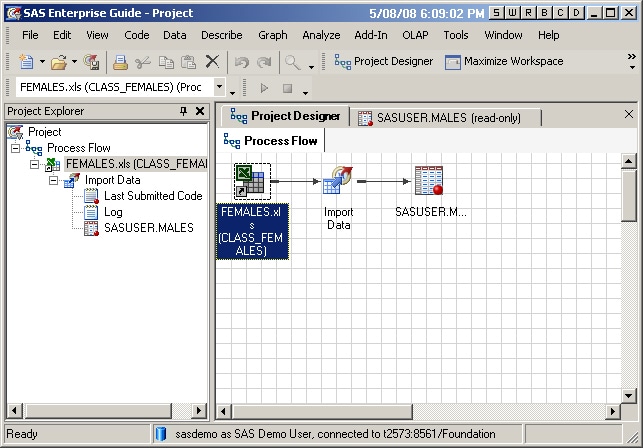This screenshot has height=448, width=643.
Task: Open the Analyze menu
Action: (321, 35)
